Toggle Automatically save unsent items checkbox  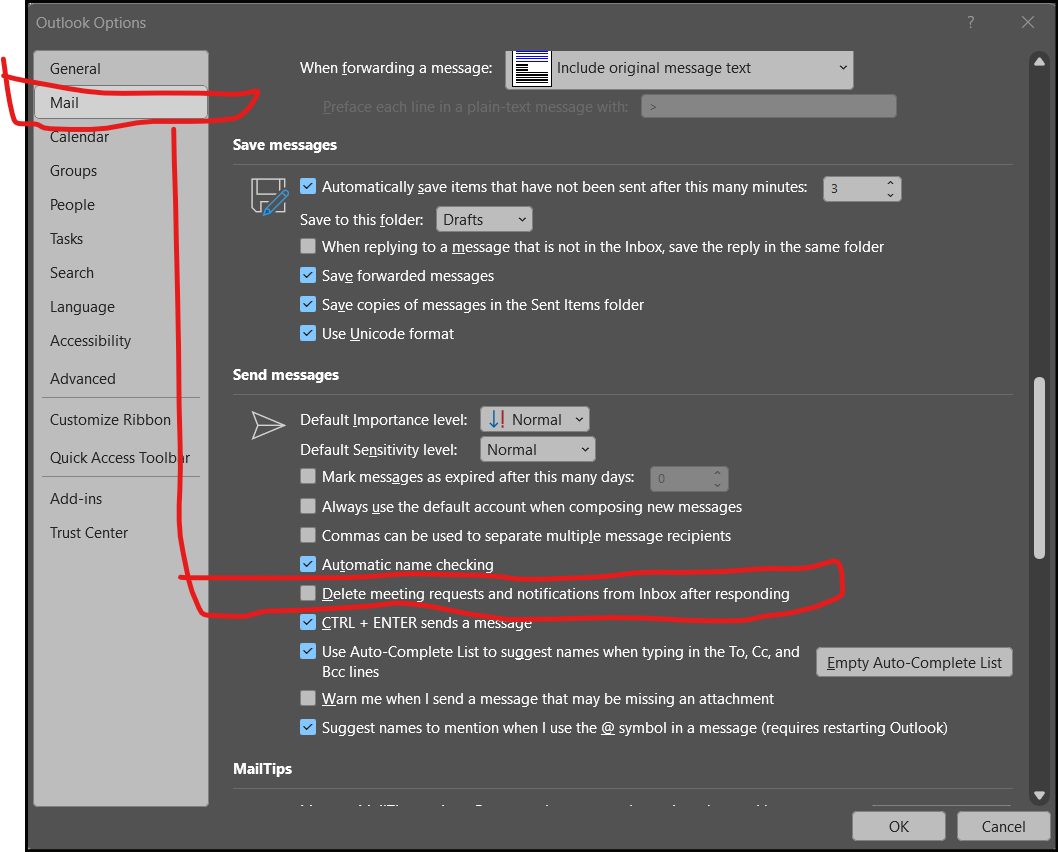tap(308, 186)
